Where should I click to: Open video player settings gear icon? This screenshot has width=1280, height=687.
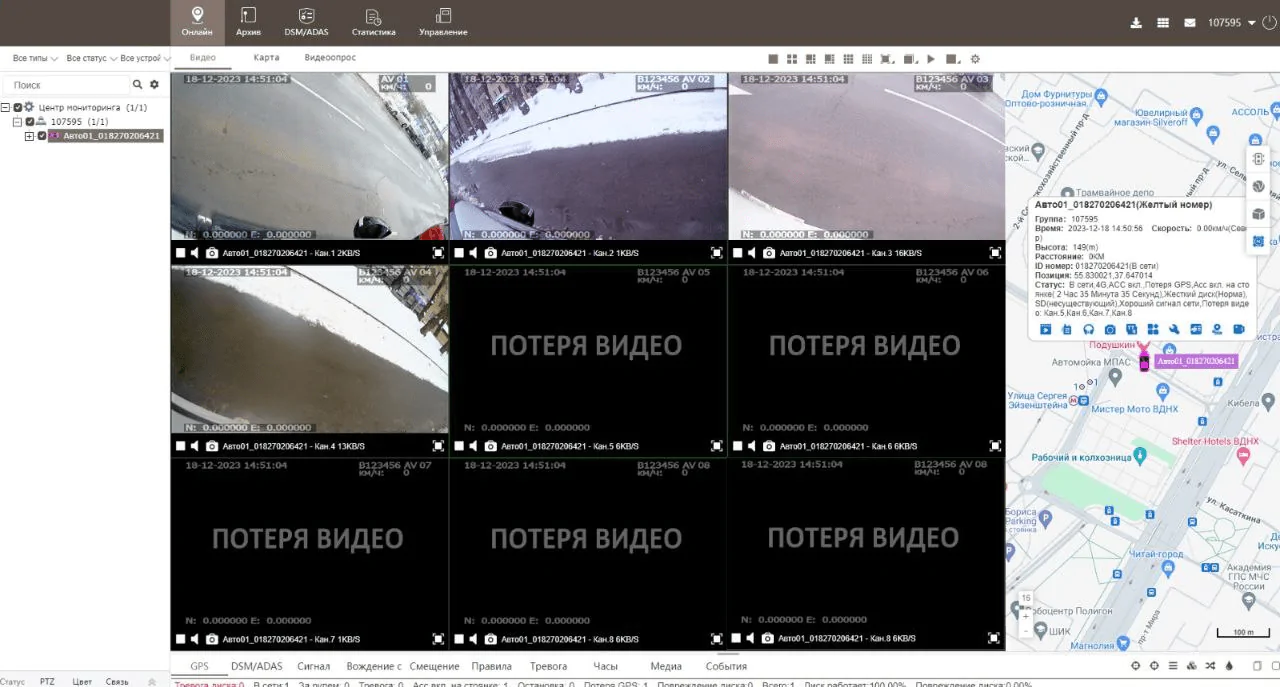tap(975, 59)
